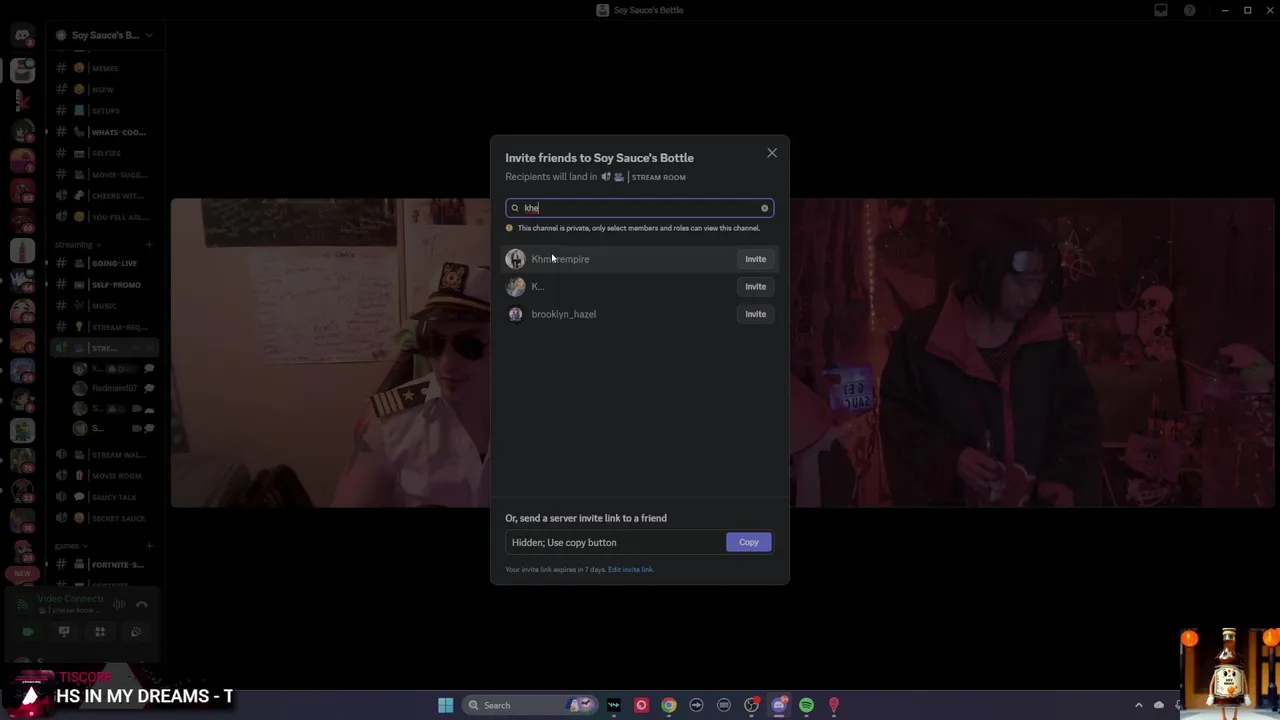Open Discord help icon in title bar
Screen dimensions: 1280x720
click(1190, 10)
